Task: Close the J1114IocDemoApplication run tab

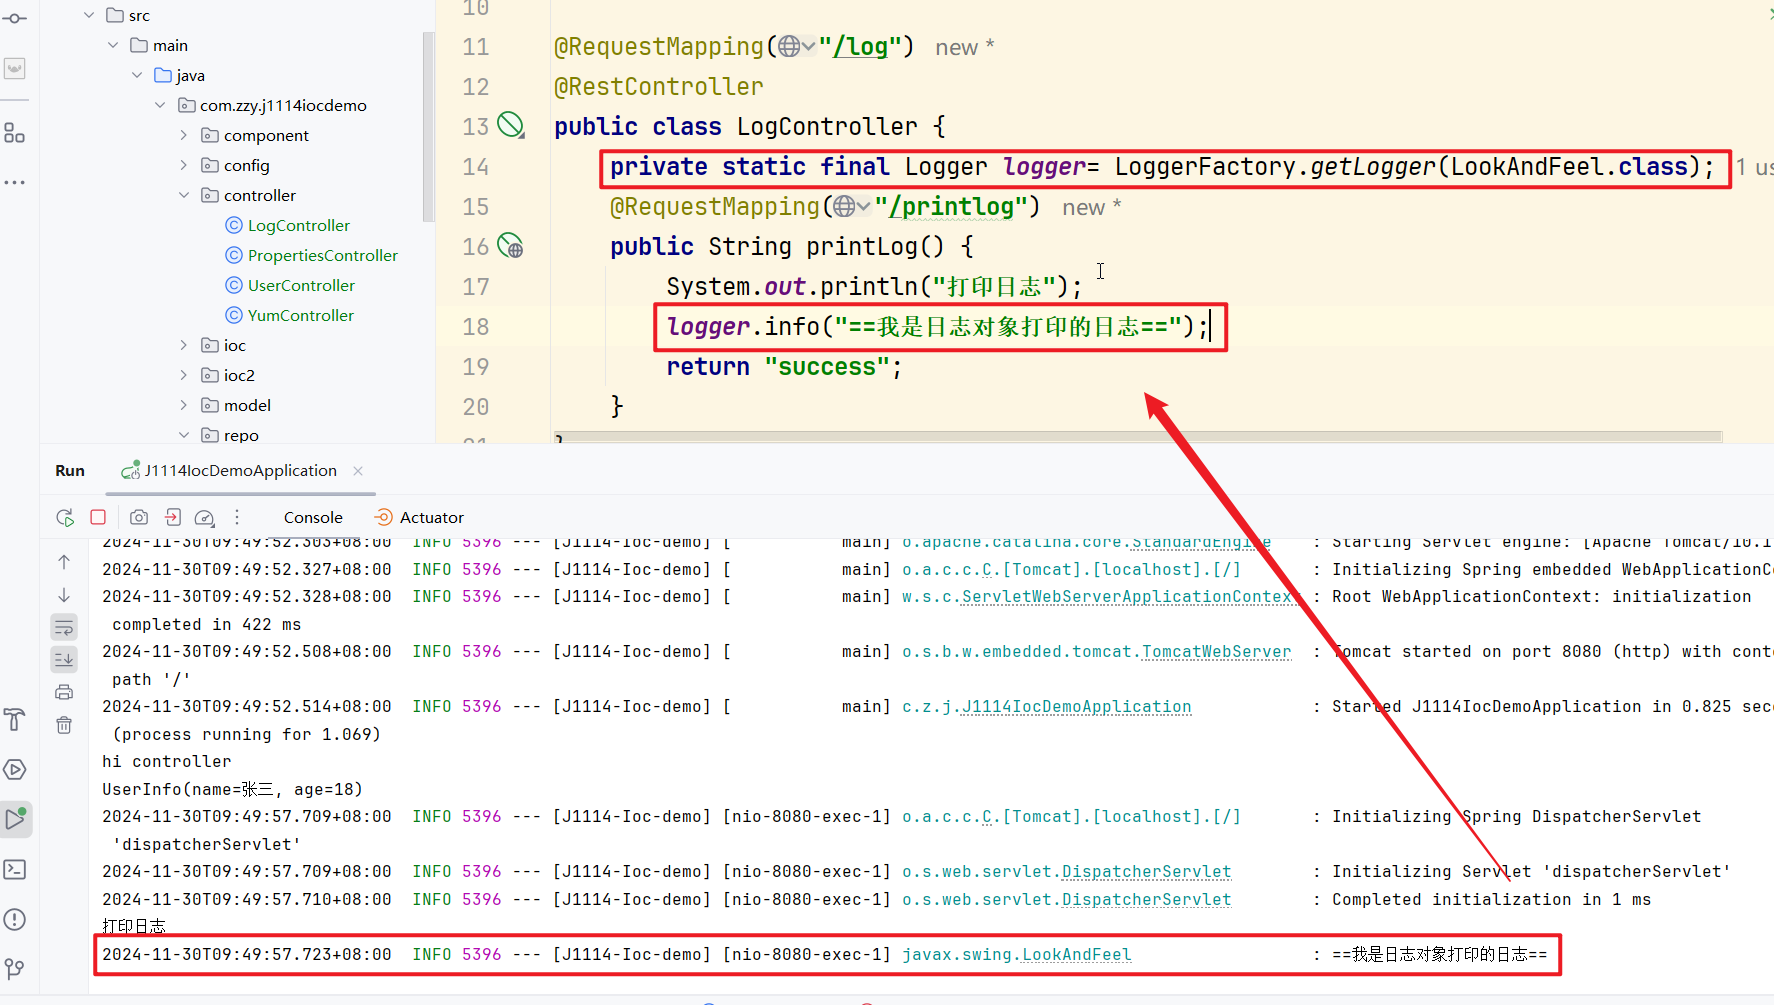Action: tap(358, 470)
